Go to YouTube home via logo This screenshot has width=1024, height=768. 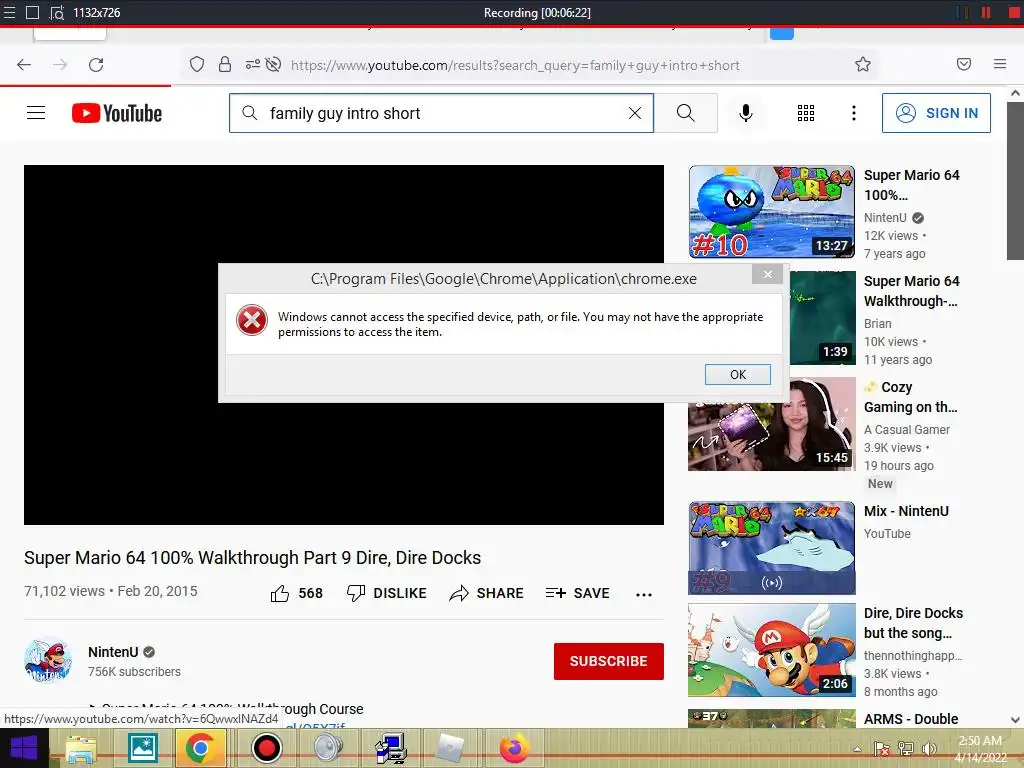117,113
